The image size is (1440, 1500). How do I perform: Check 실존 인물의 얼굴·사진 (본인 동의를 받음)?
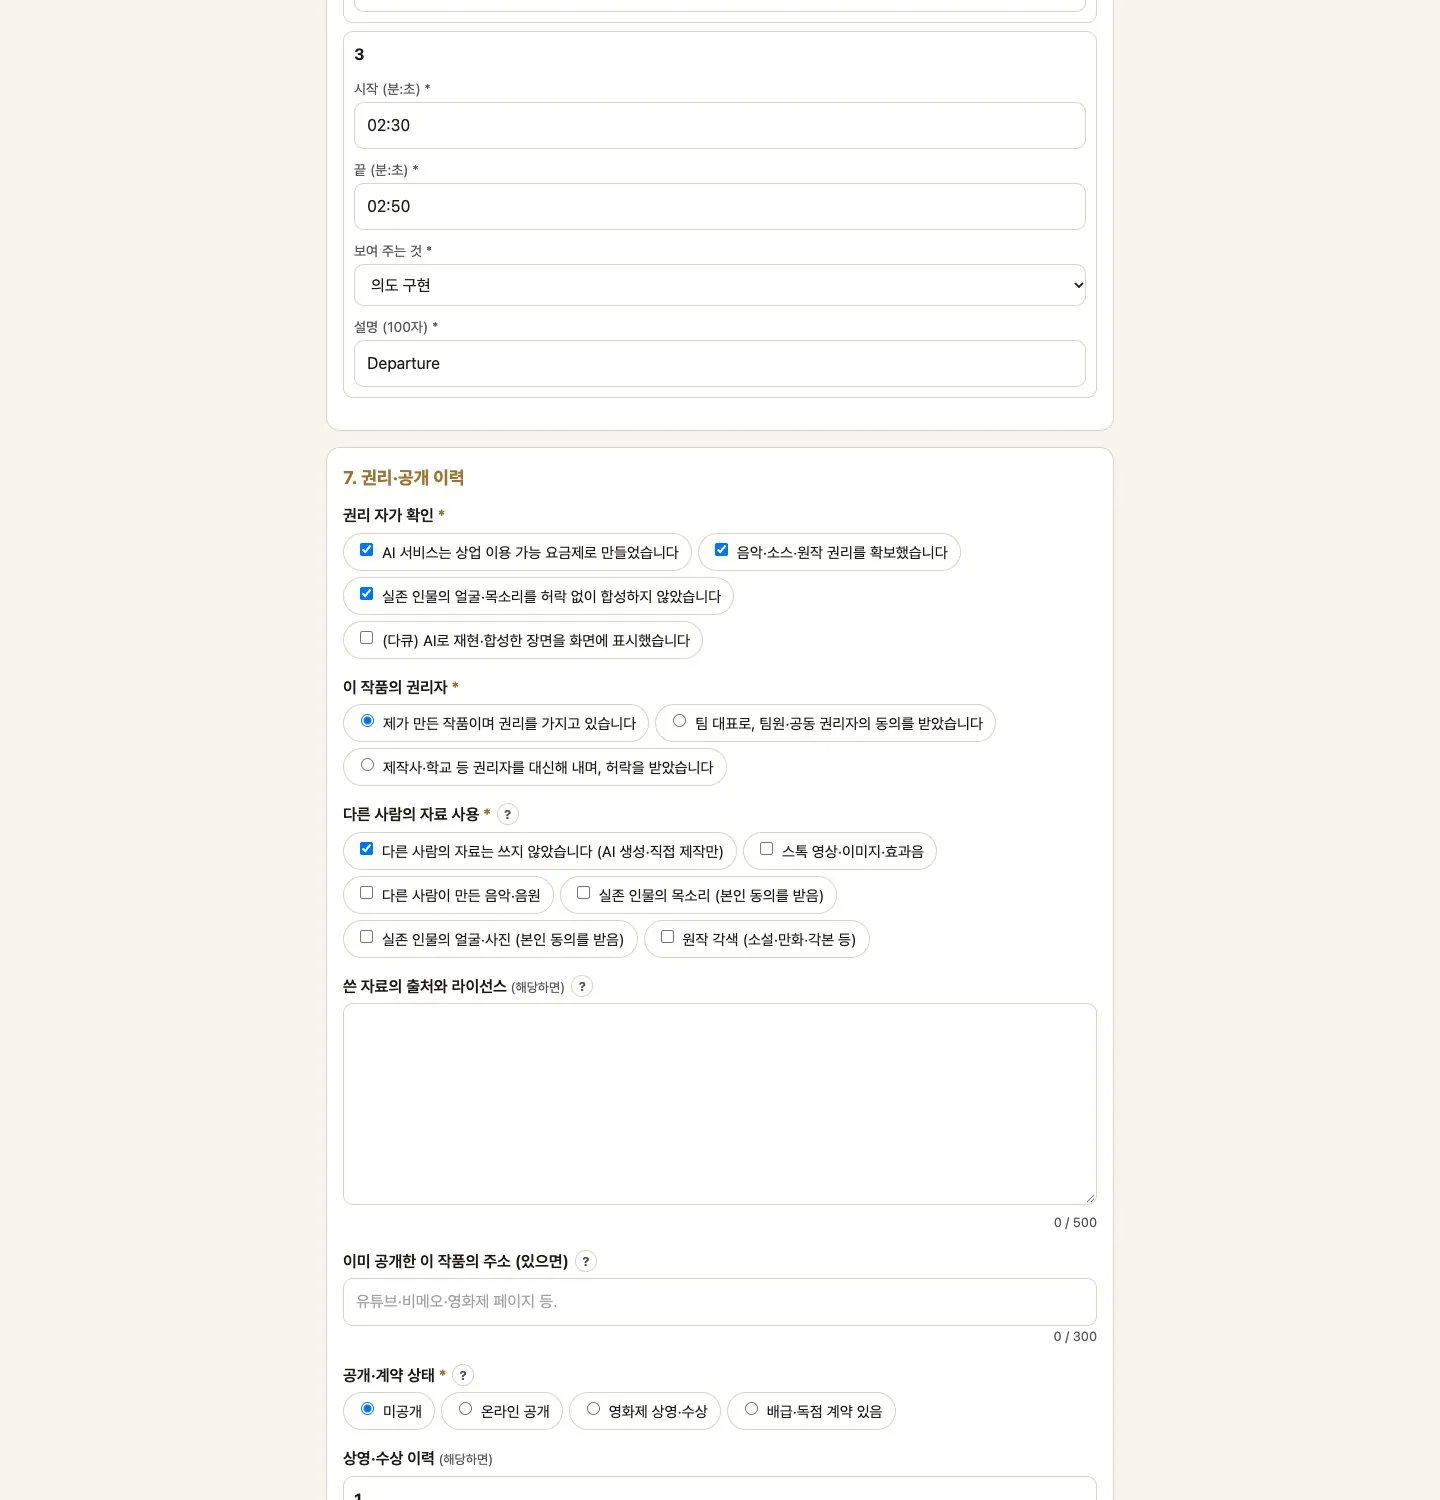pos(367,937)
